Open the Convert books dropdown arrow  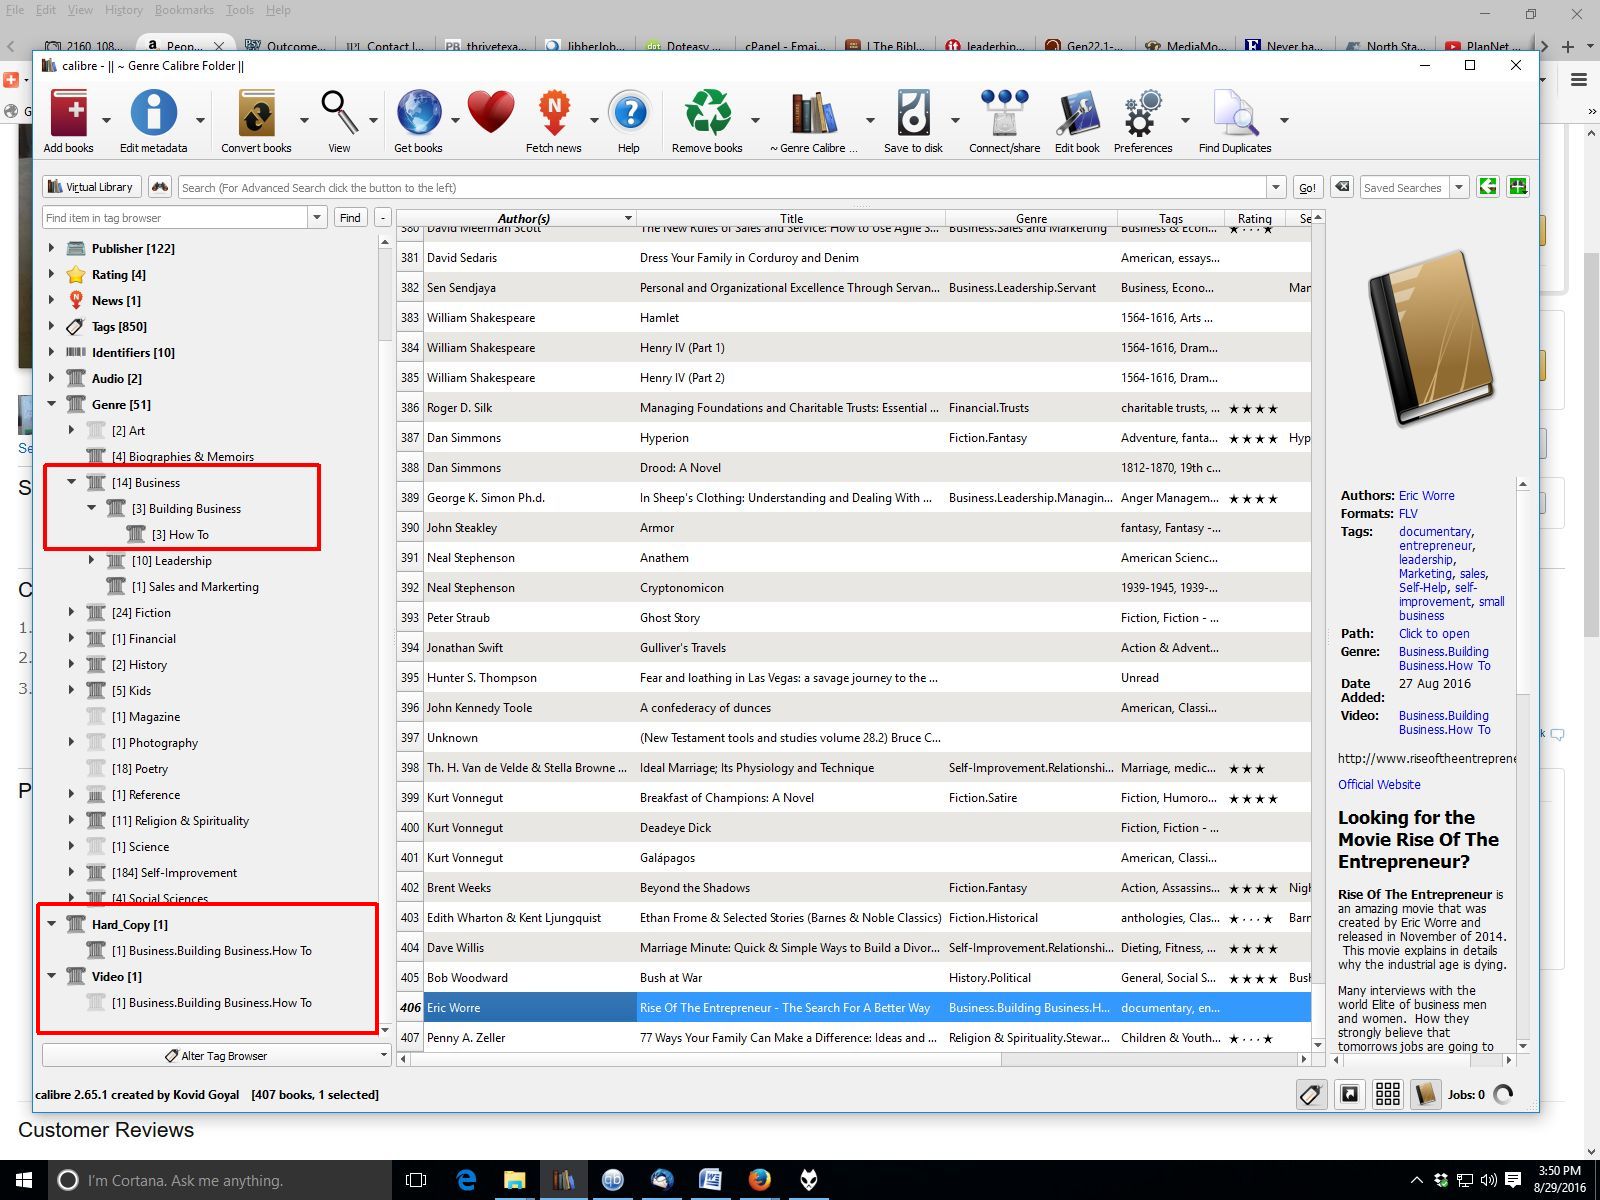click(304, 120)
